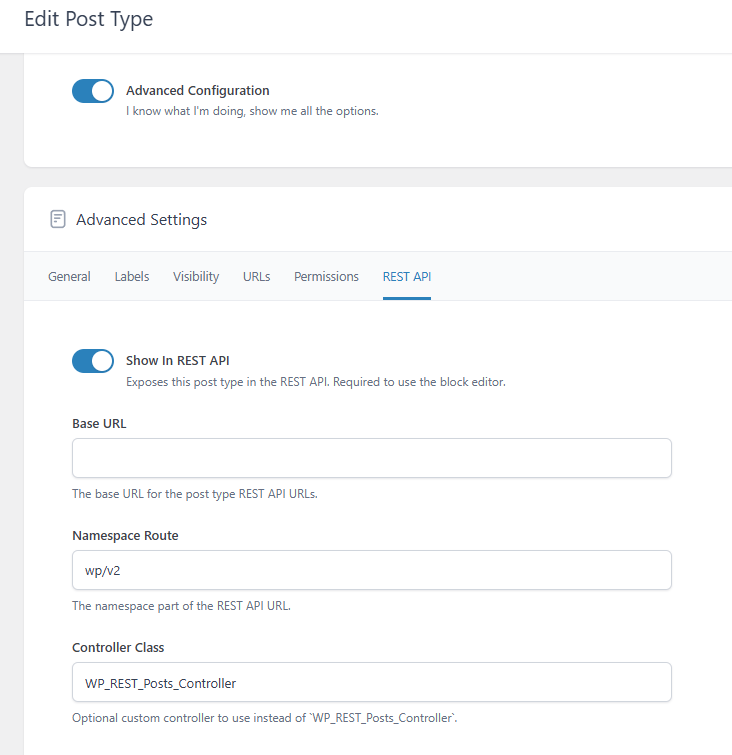This screenshot has height=755, width=732.
Task: Click the Namespace Route field label
Action: pos(125,535)
